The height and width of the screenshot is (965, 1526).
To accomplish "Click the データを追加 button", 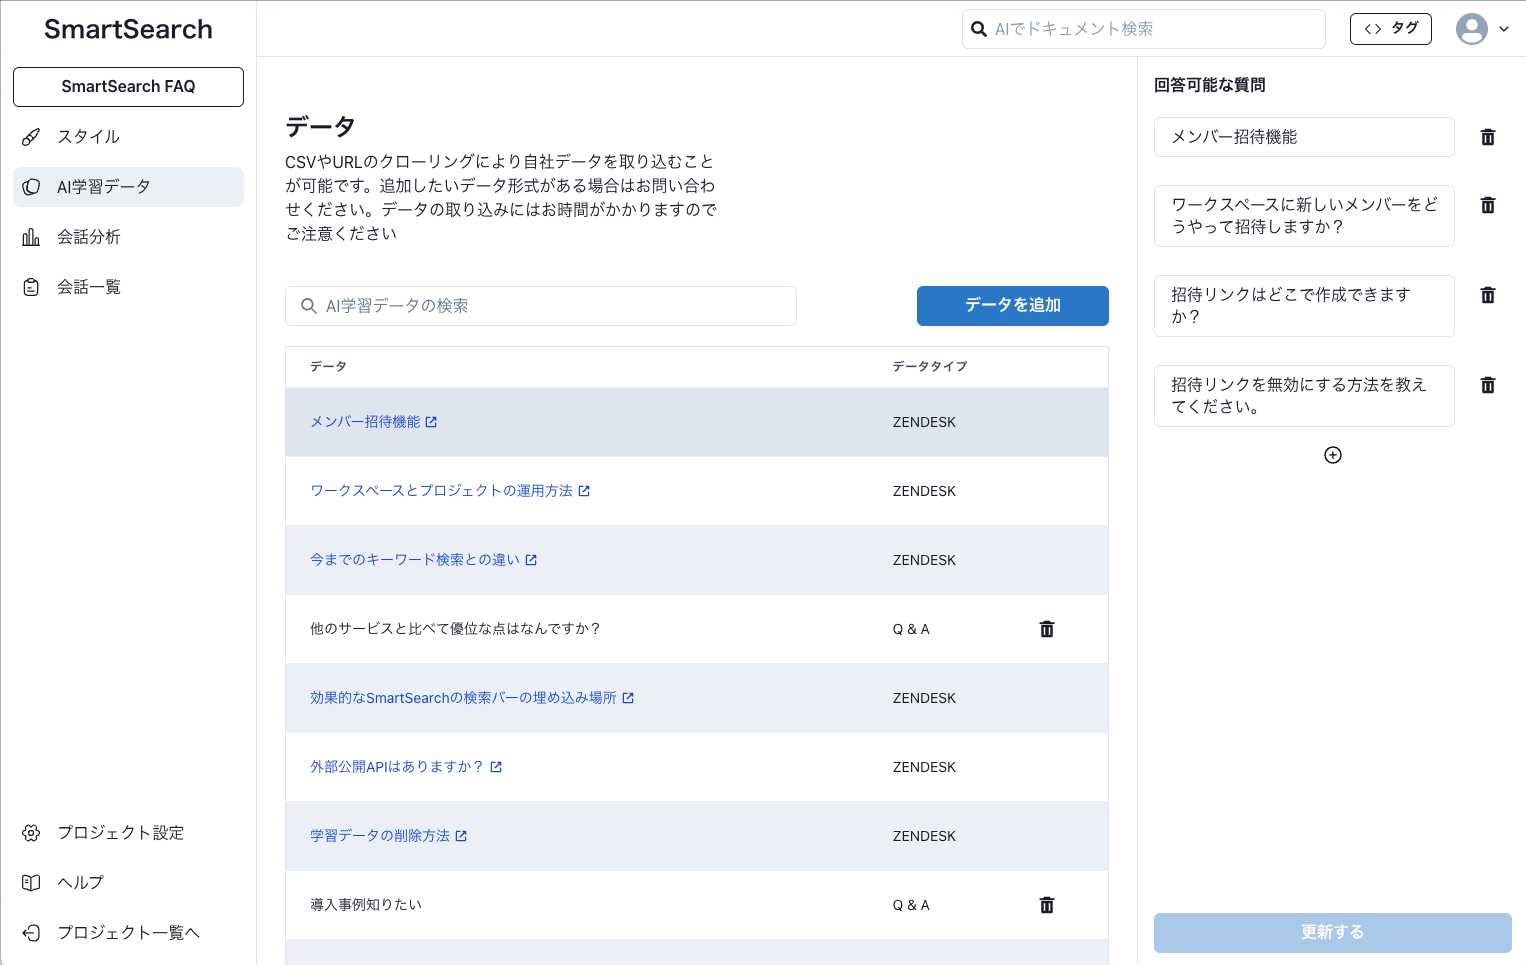I will point(1013,306).
